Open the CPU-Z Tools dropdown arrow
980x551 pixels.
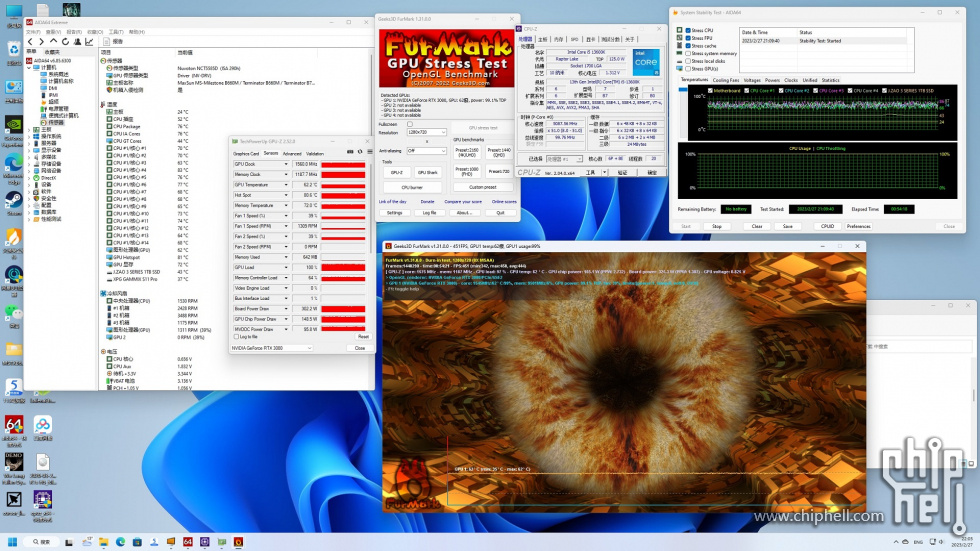(x=604, y=172)
